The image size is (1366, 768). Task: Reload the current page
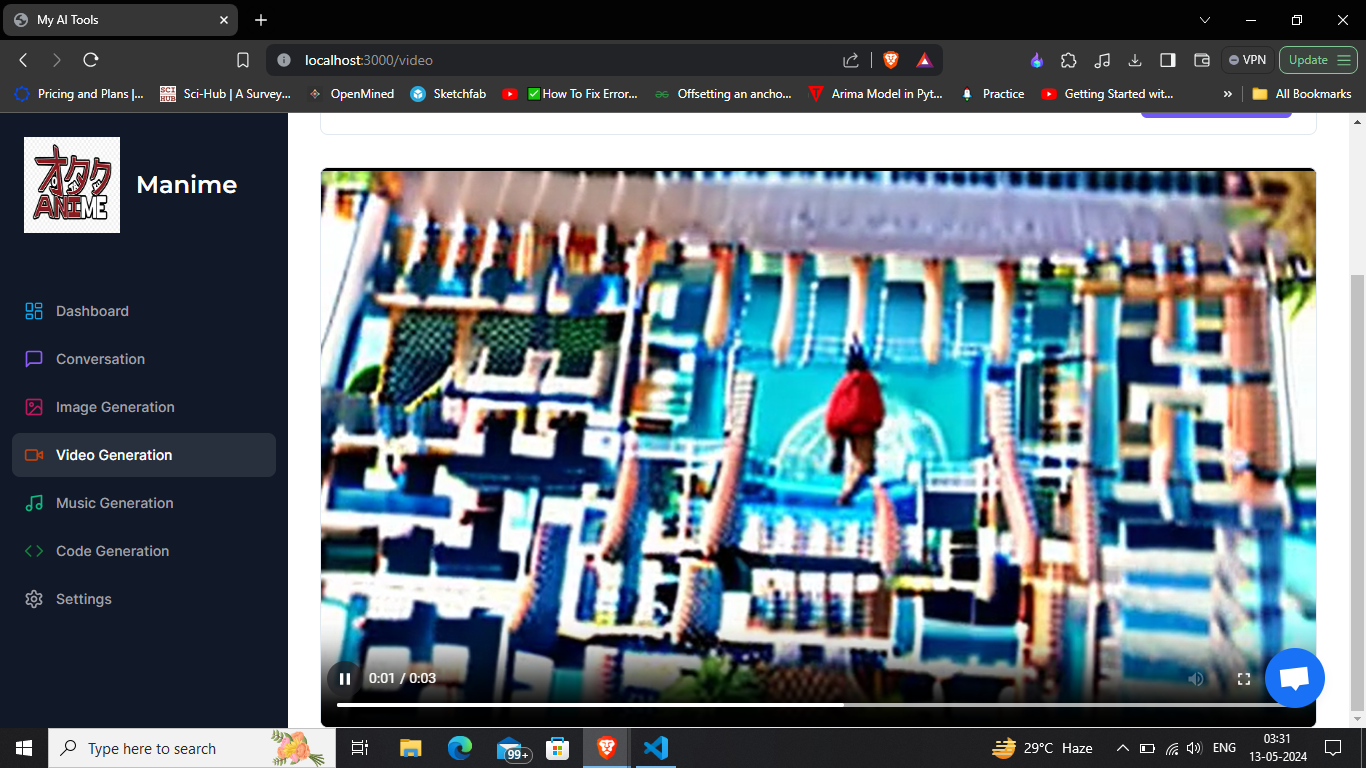click(91, 60)
